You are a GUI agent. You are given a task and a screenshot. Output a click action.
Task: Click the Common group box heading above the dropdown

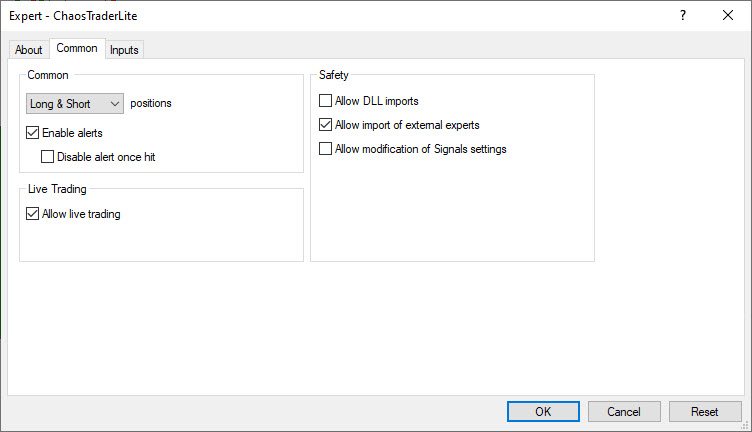click(48, 75)
